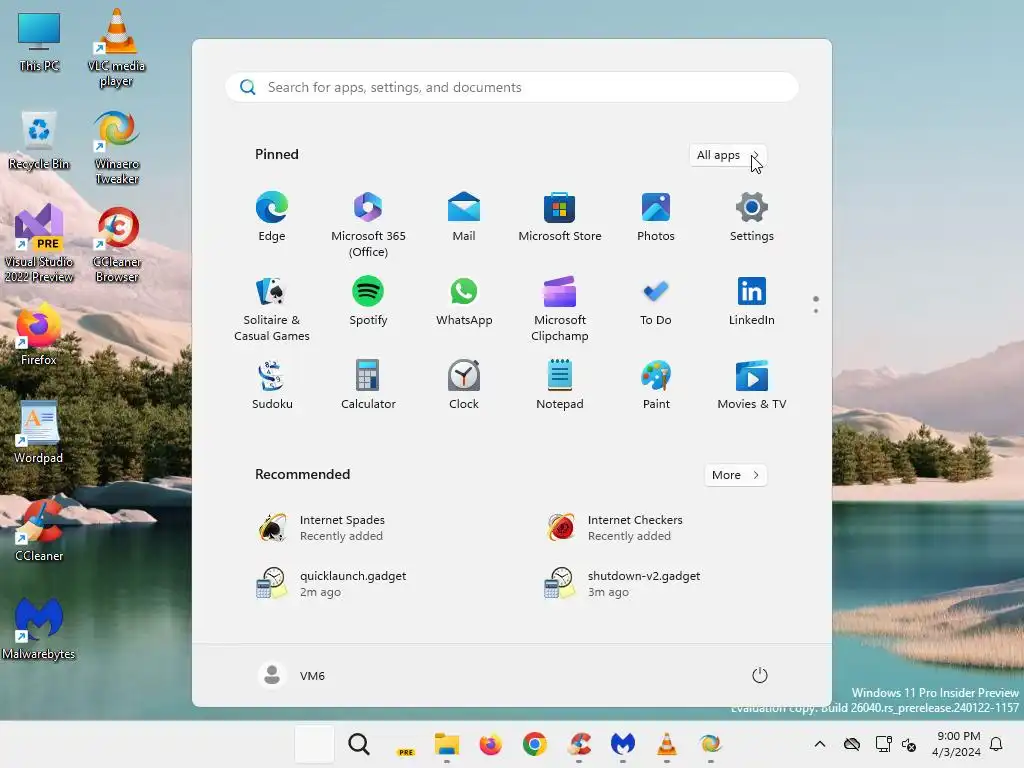Launch Sudoku
This screenshot has width=1024, height=768.
[272, 385]
